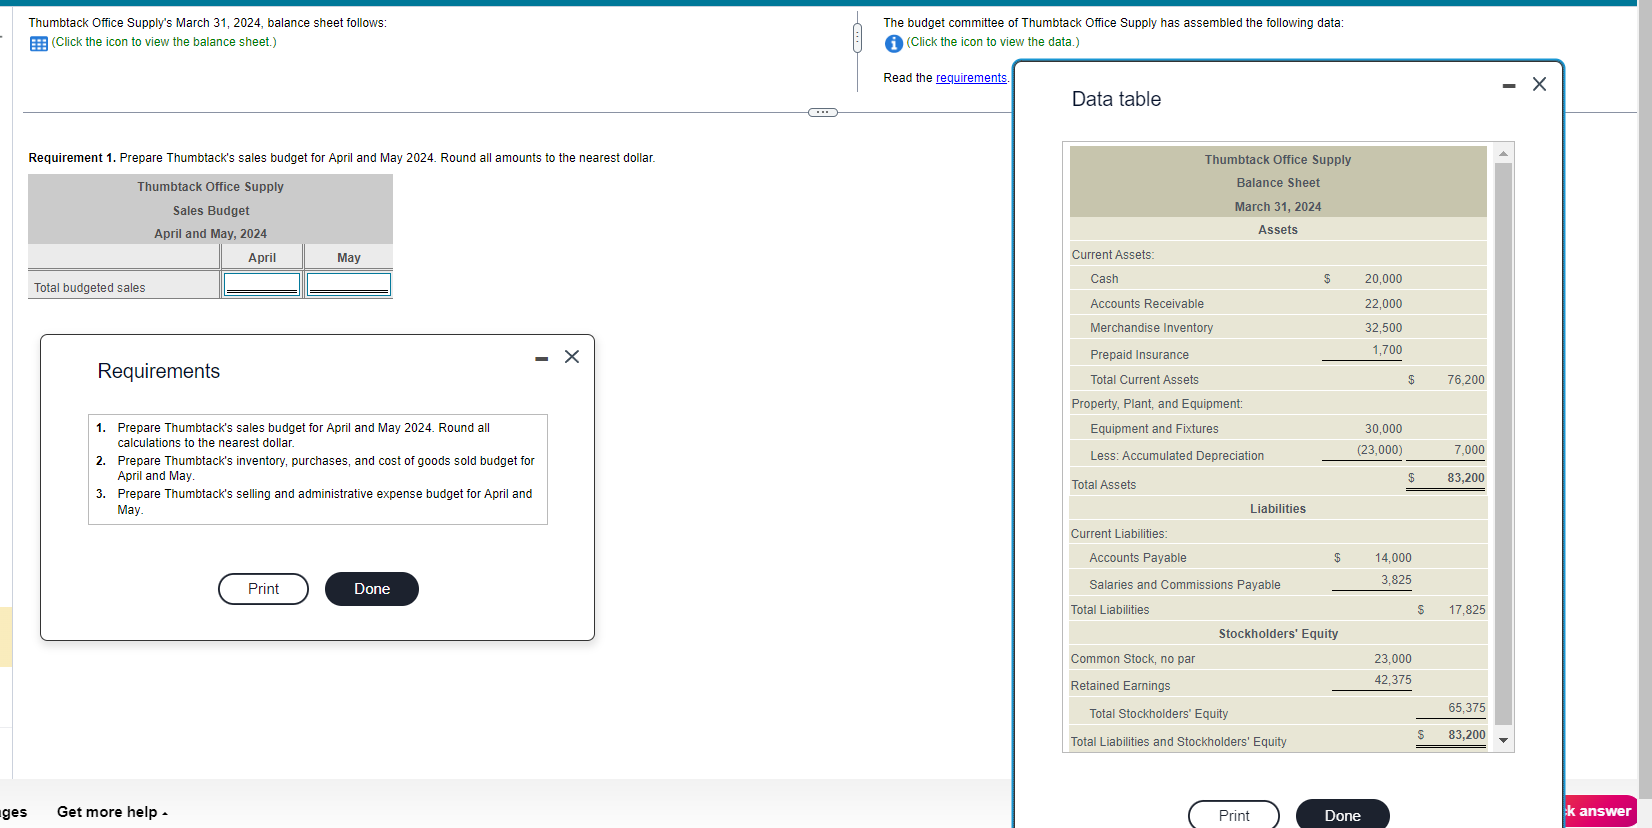Open the data info icon

(894, 43)
